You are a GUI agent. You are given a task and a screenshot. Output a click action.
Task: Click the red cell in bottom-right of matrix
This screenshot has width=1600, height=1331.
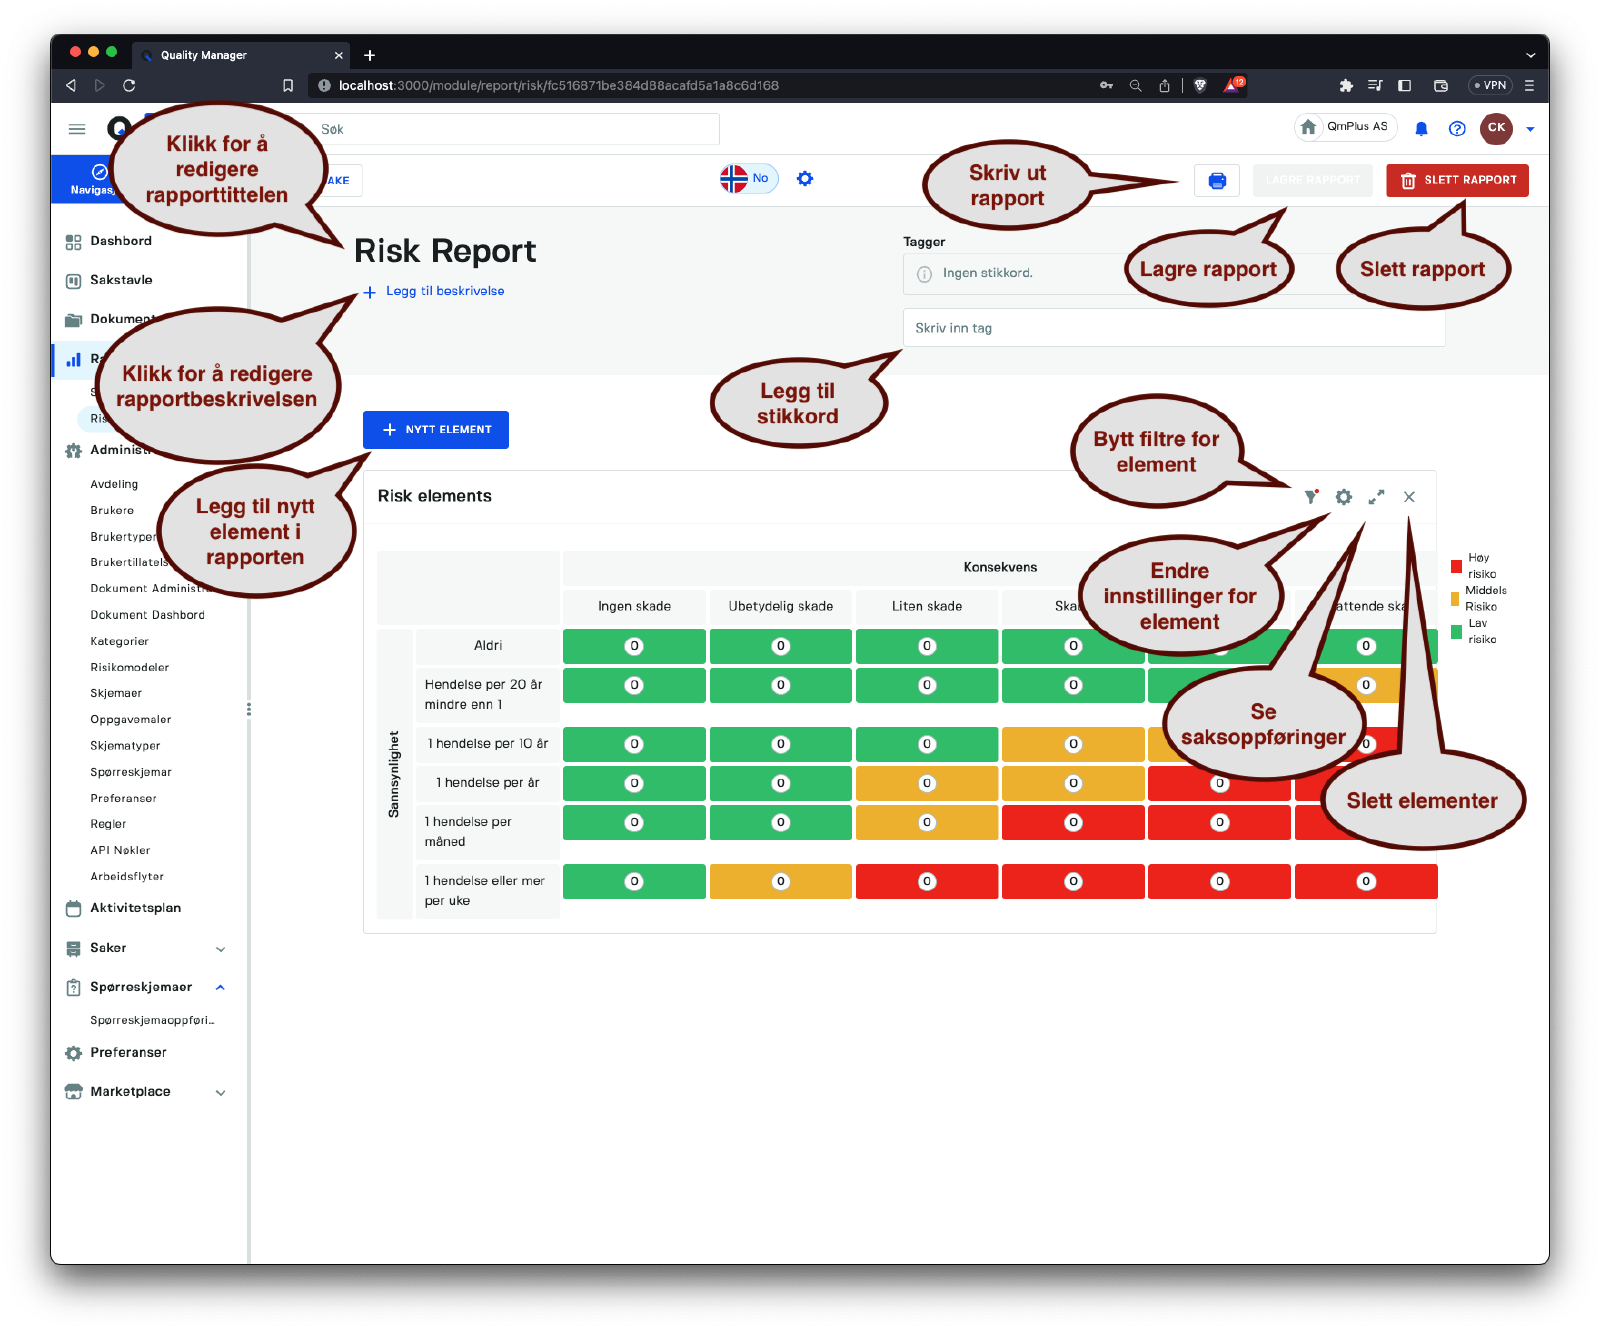tap(1366, 882)
